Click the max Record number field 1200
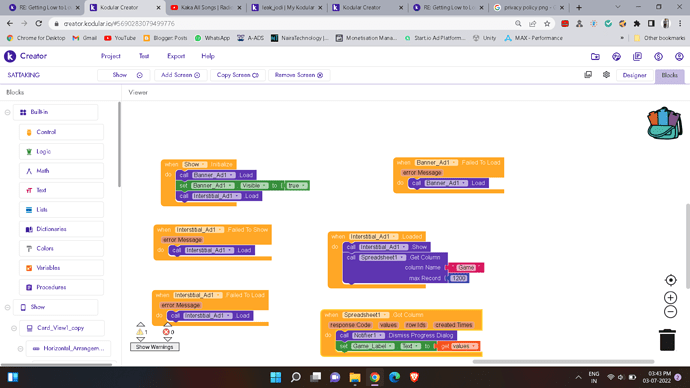 pyautogui.click(x=459, y=278)
